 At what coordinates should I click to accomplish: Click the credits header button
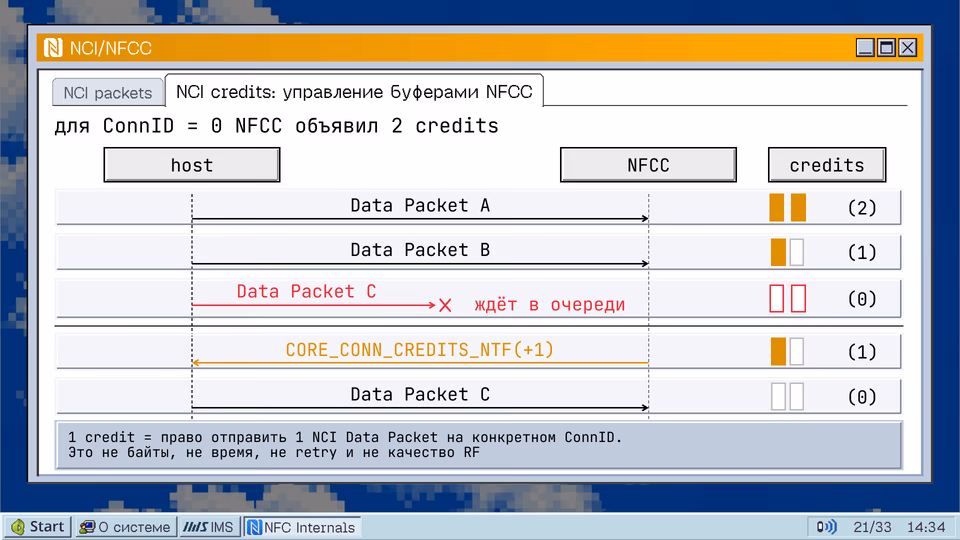827,165
